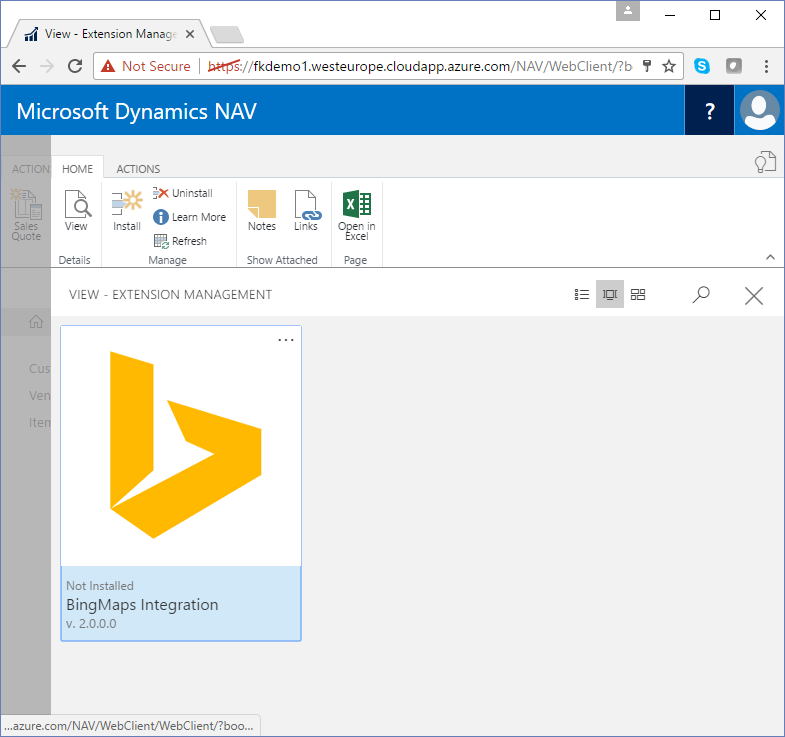This screenshot has width=785, height=737.
Task: Switch to small tiles grid view
Action: 638,294
